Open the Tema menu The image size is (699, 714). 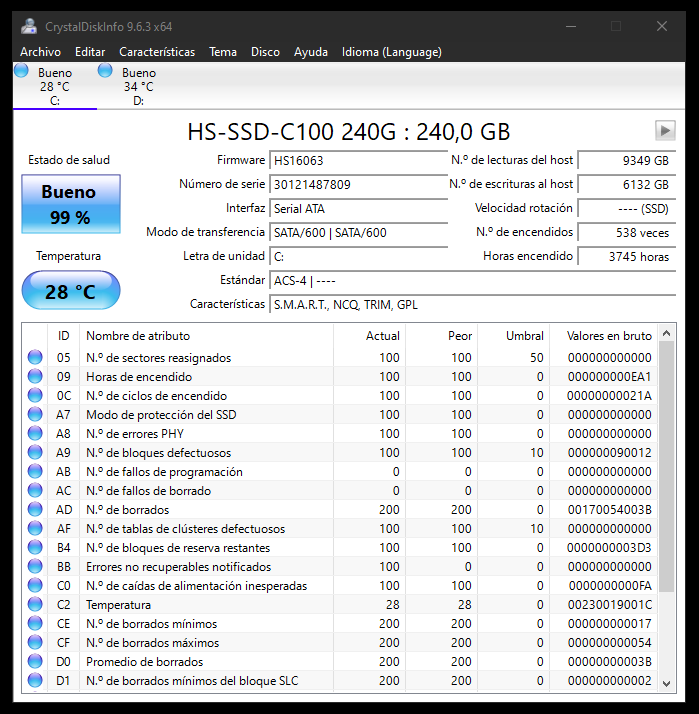coord(223,52)
